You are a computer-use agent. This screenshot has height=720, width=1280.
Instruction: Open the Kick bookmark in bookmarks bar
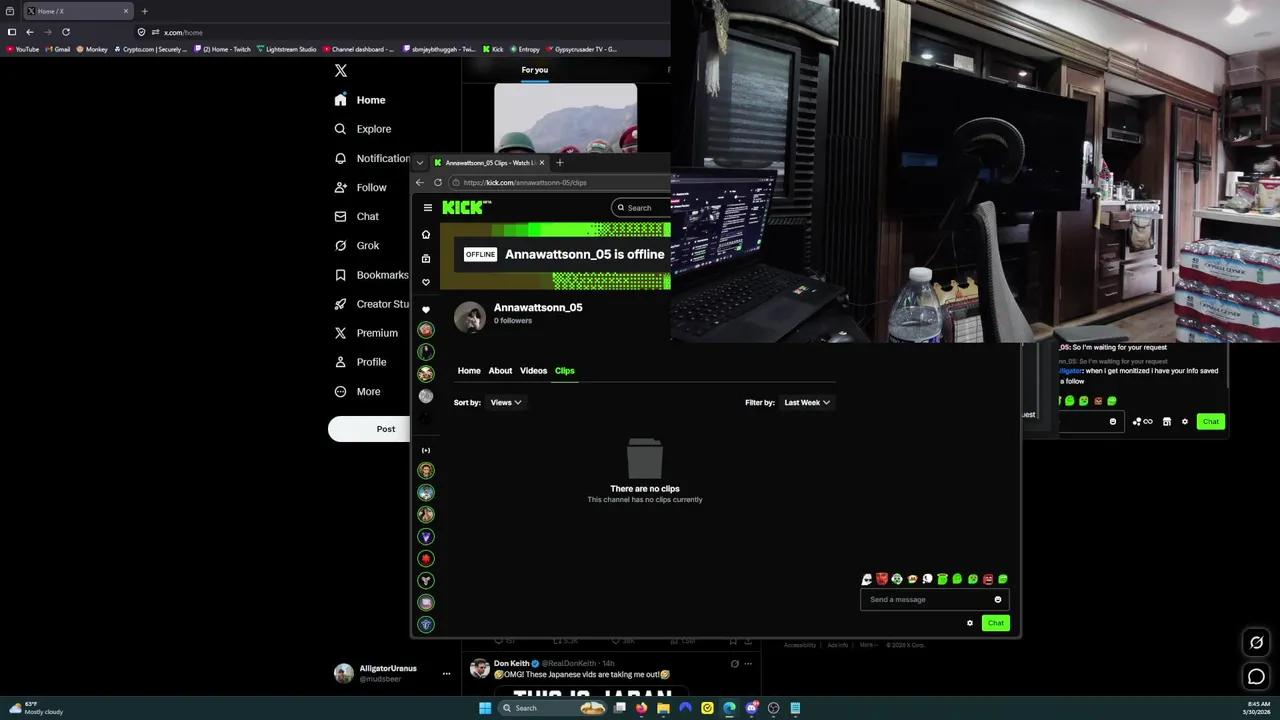coord(493,49)
